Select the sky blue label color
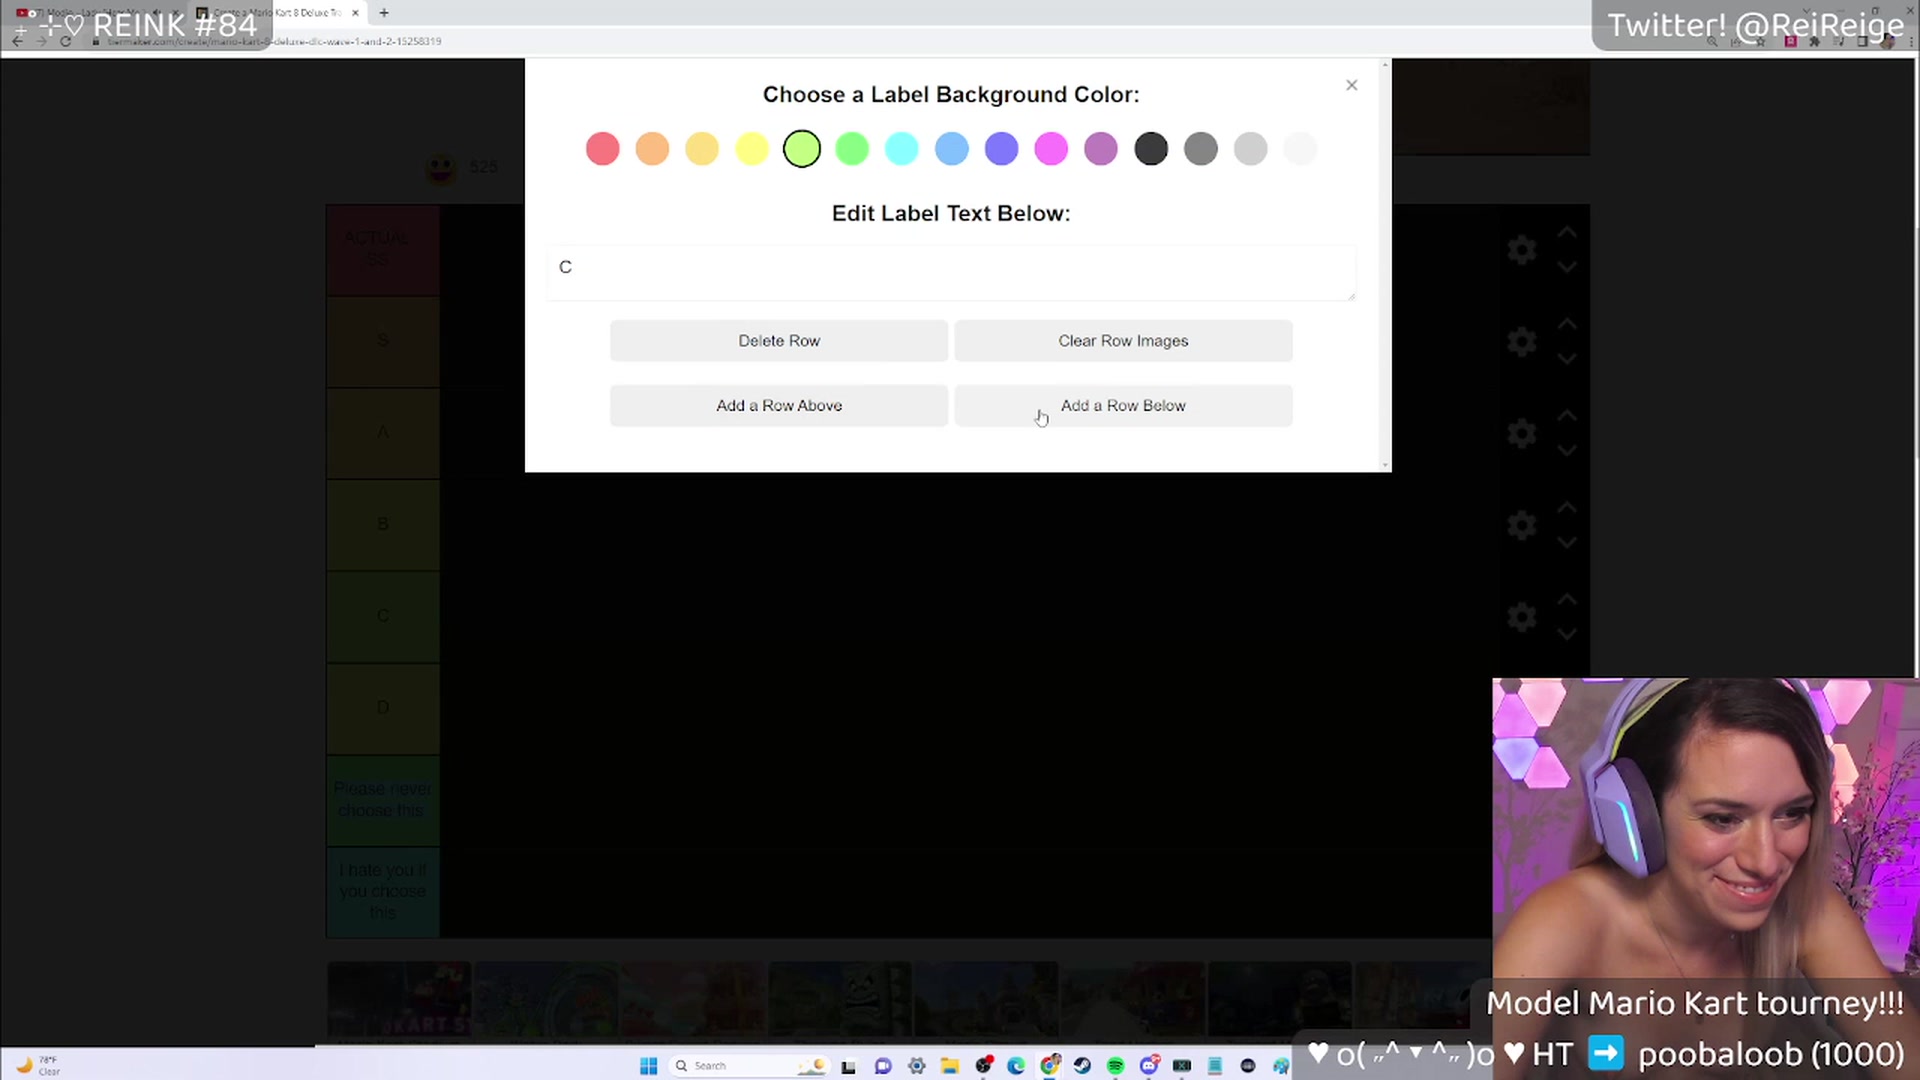The height and width of the screenshot is (1080, 1920). [x=952, y=149]
